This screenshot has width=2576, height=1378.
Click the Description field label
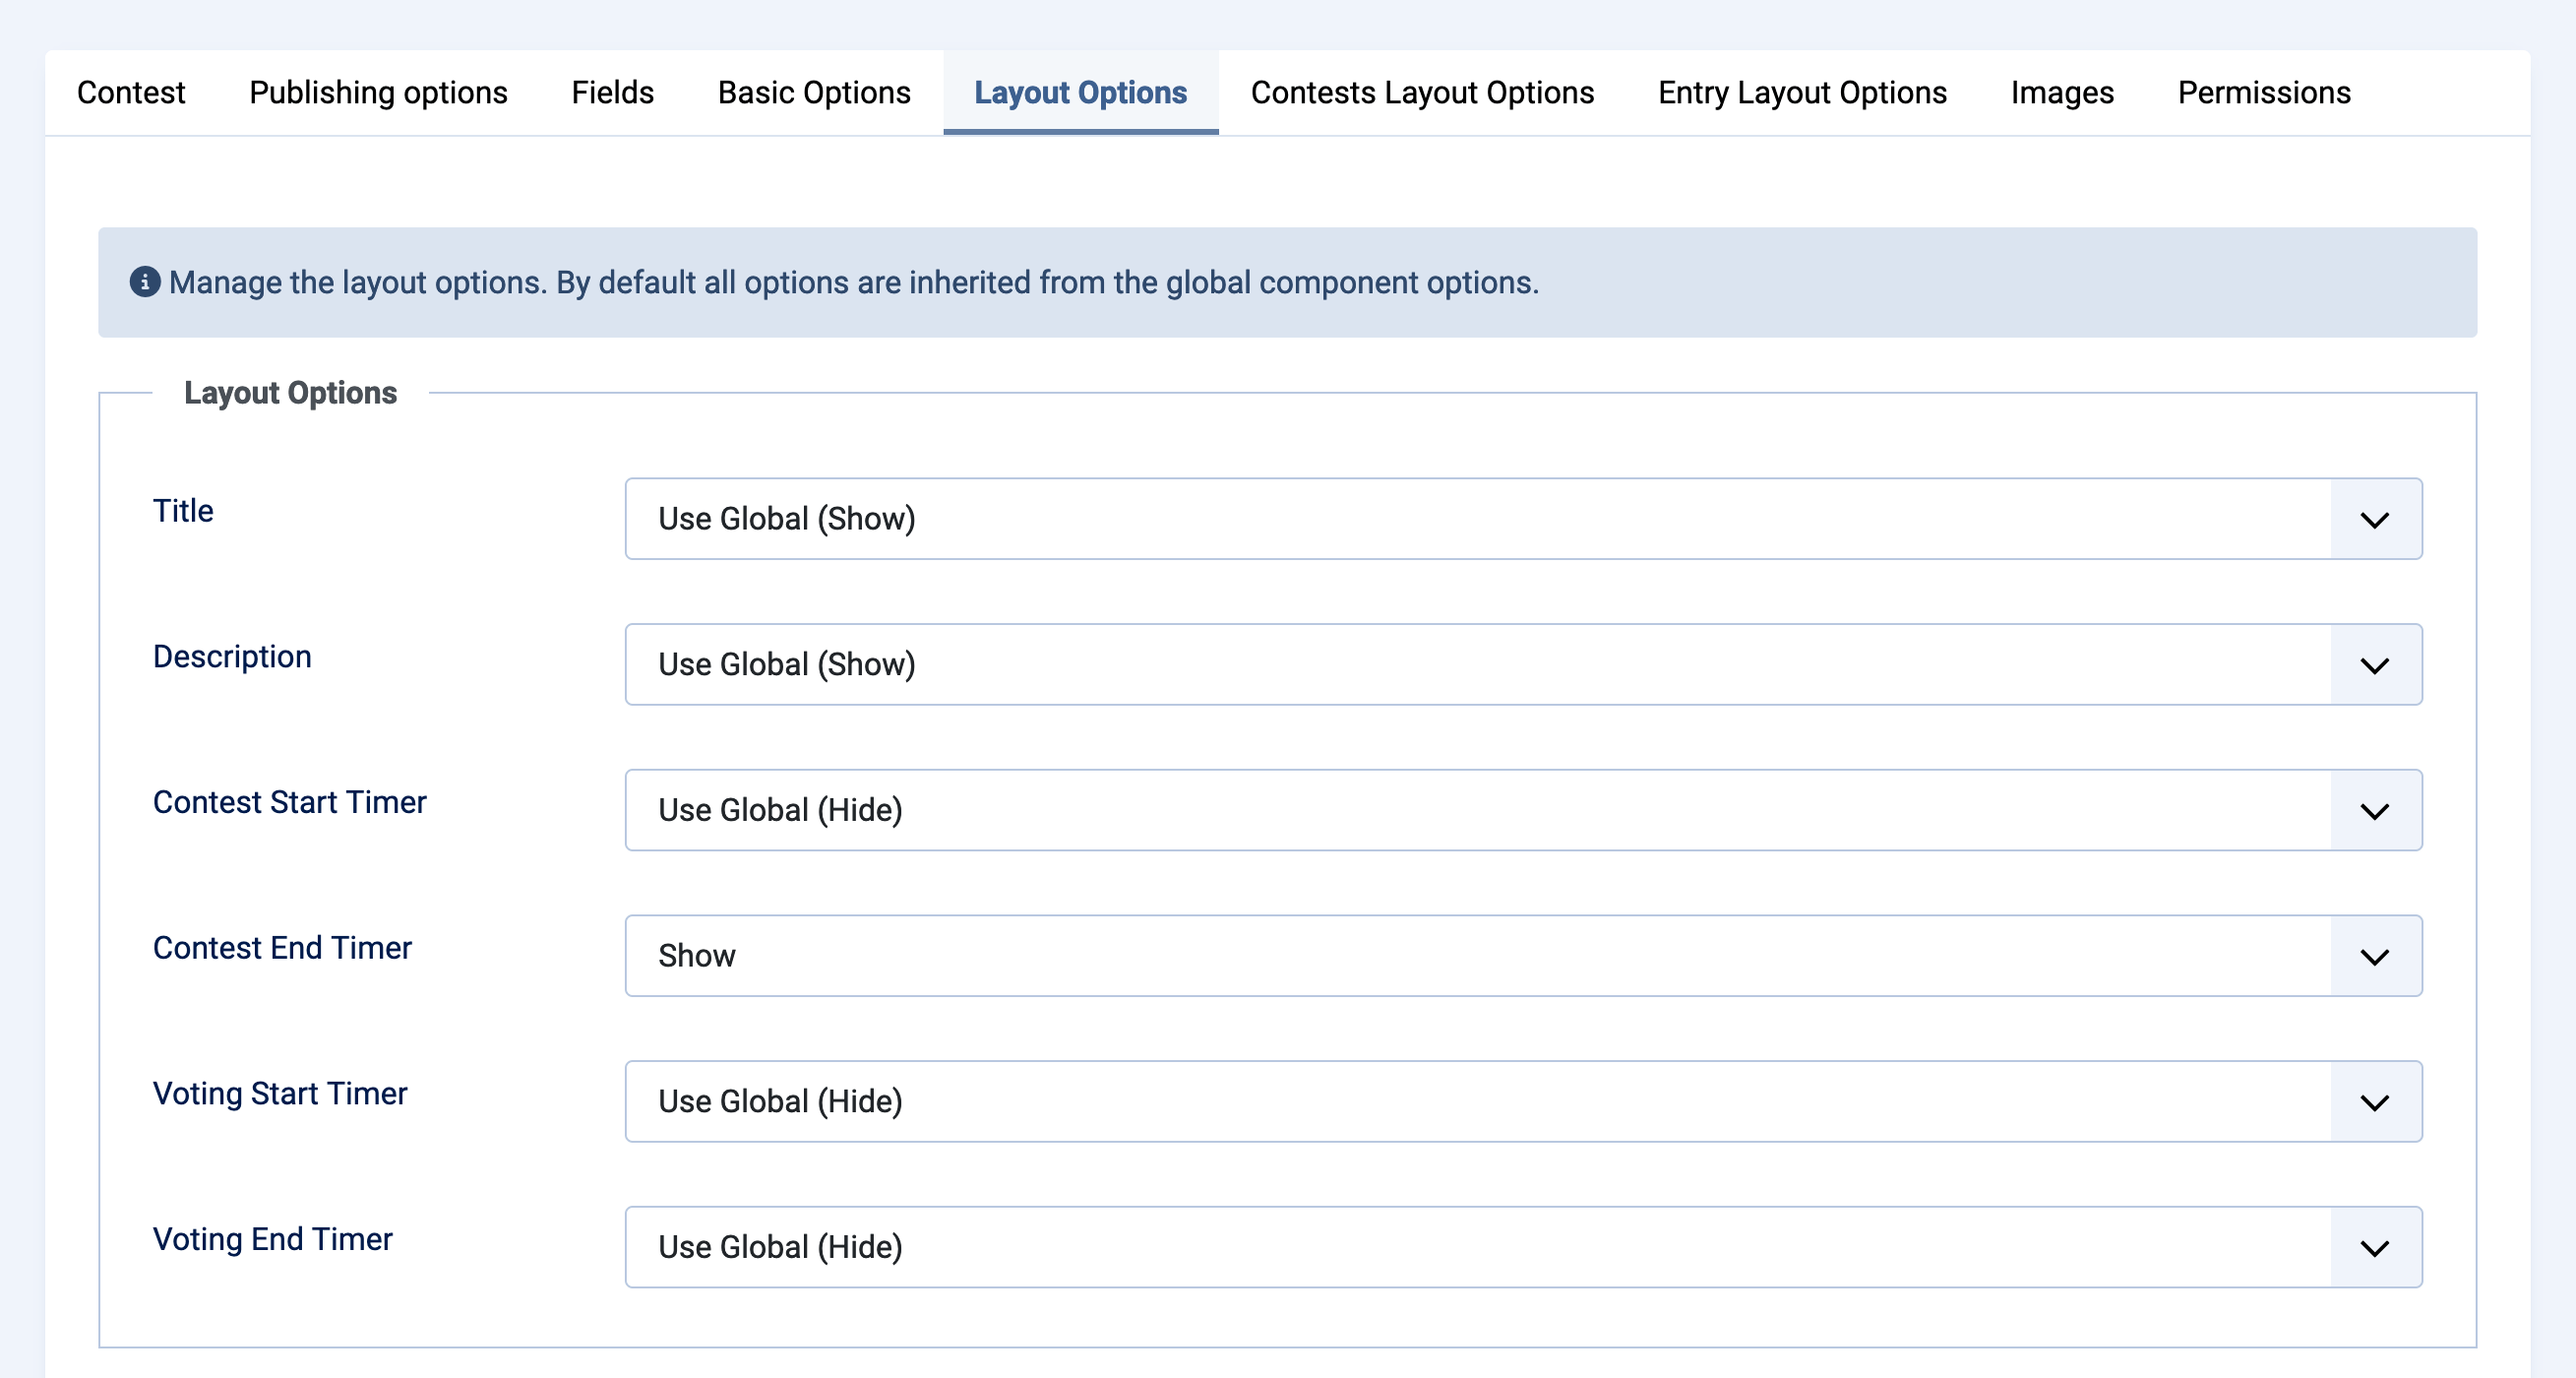[232, 657]
